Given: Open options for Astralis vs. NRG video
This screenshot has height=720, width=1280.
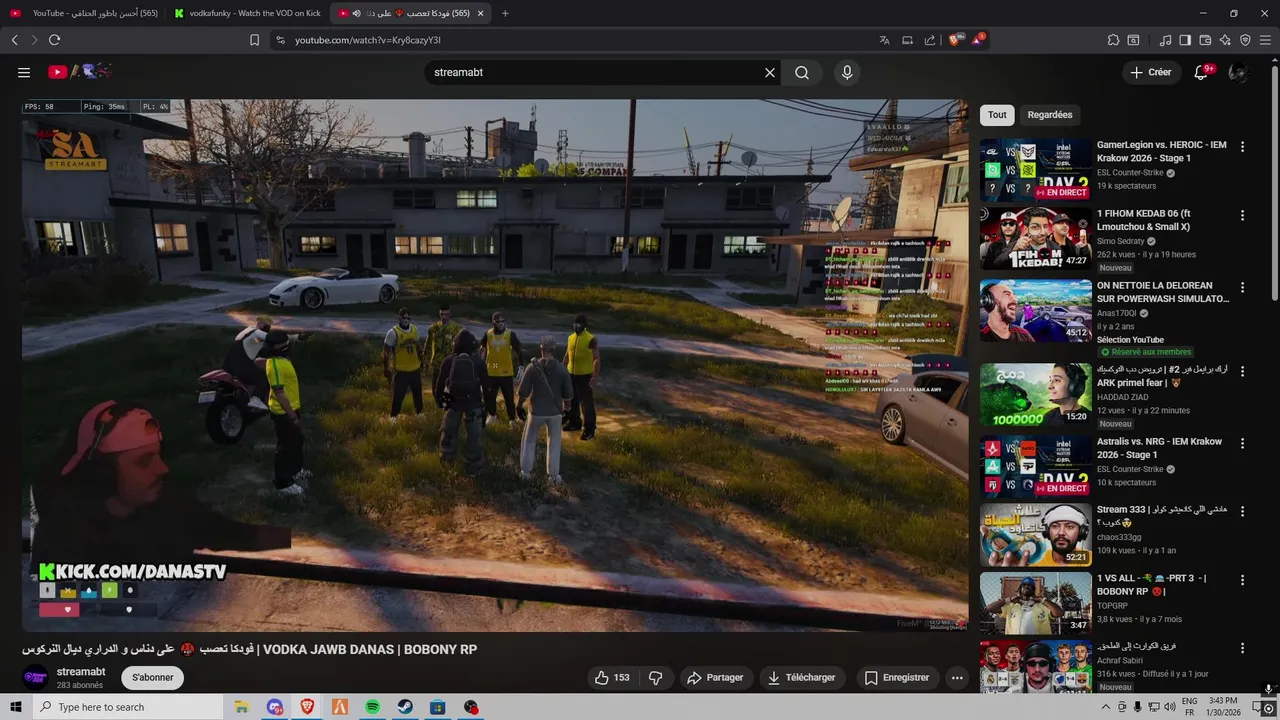Looking at the screenshot, I should click(1243, 443).
